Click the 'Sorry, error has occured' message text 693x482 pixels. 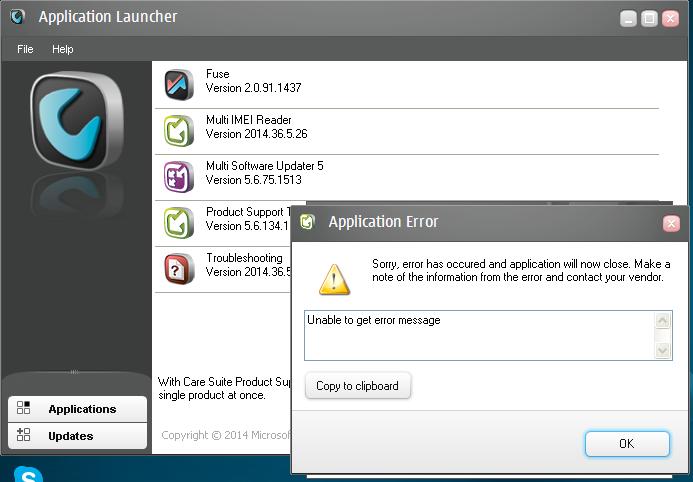pos(521,270)
